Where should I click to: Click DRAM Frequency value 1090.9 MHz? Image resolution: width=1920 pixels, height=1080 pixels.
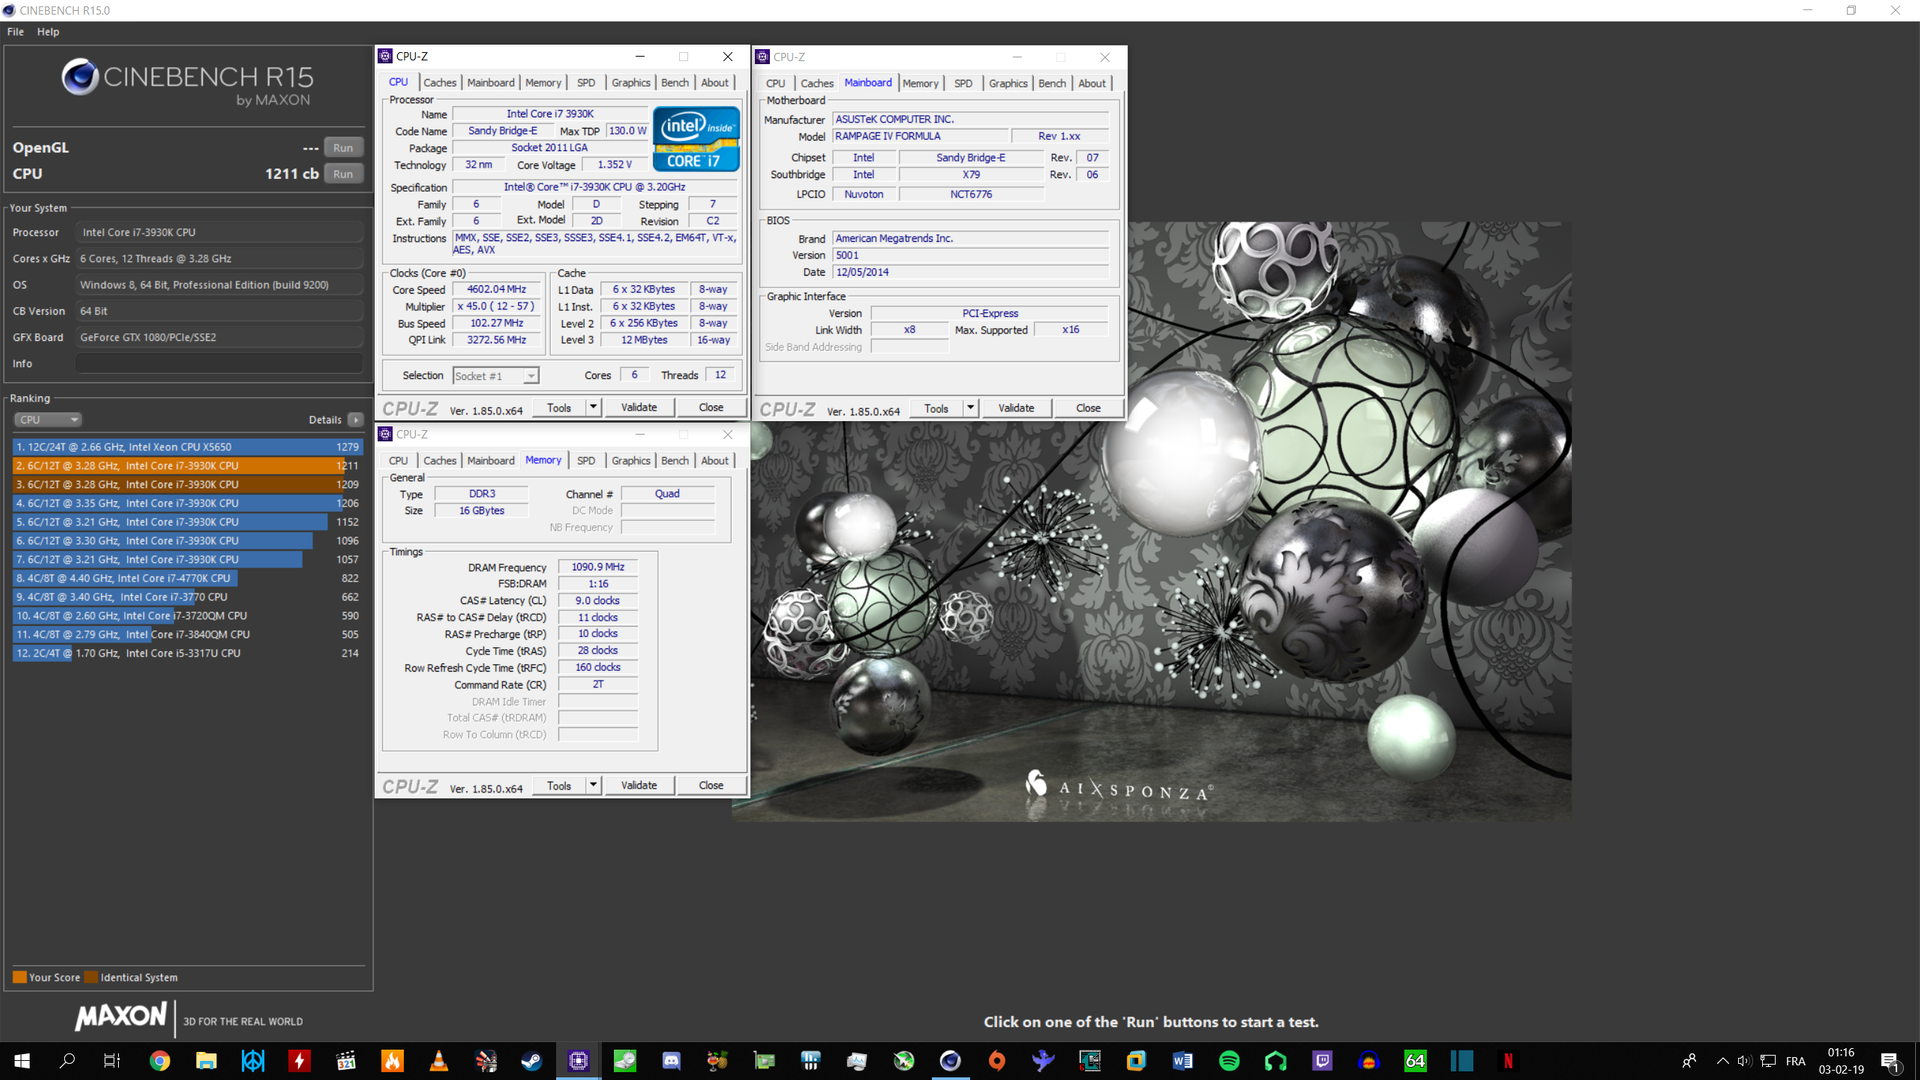point(598,567)
